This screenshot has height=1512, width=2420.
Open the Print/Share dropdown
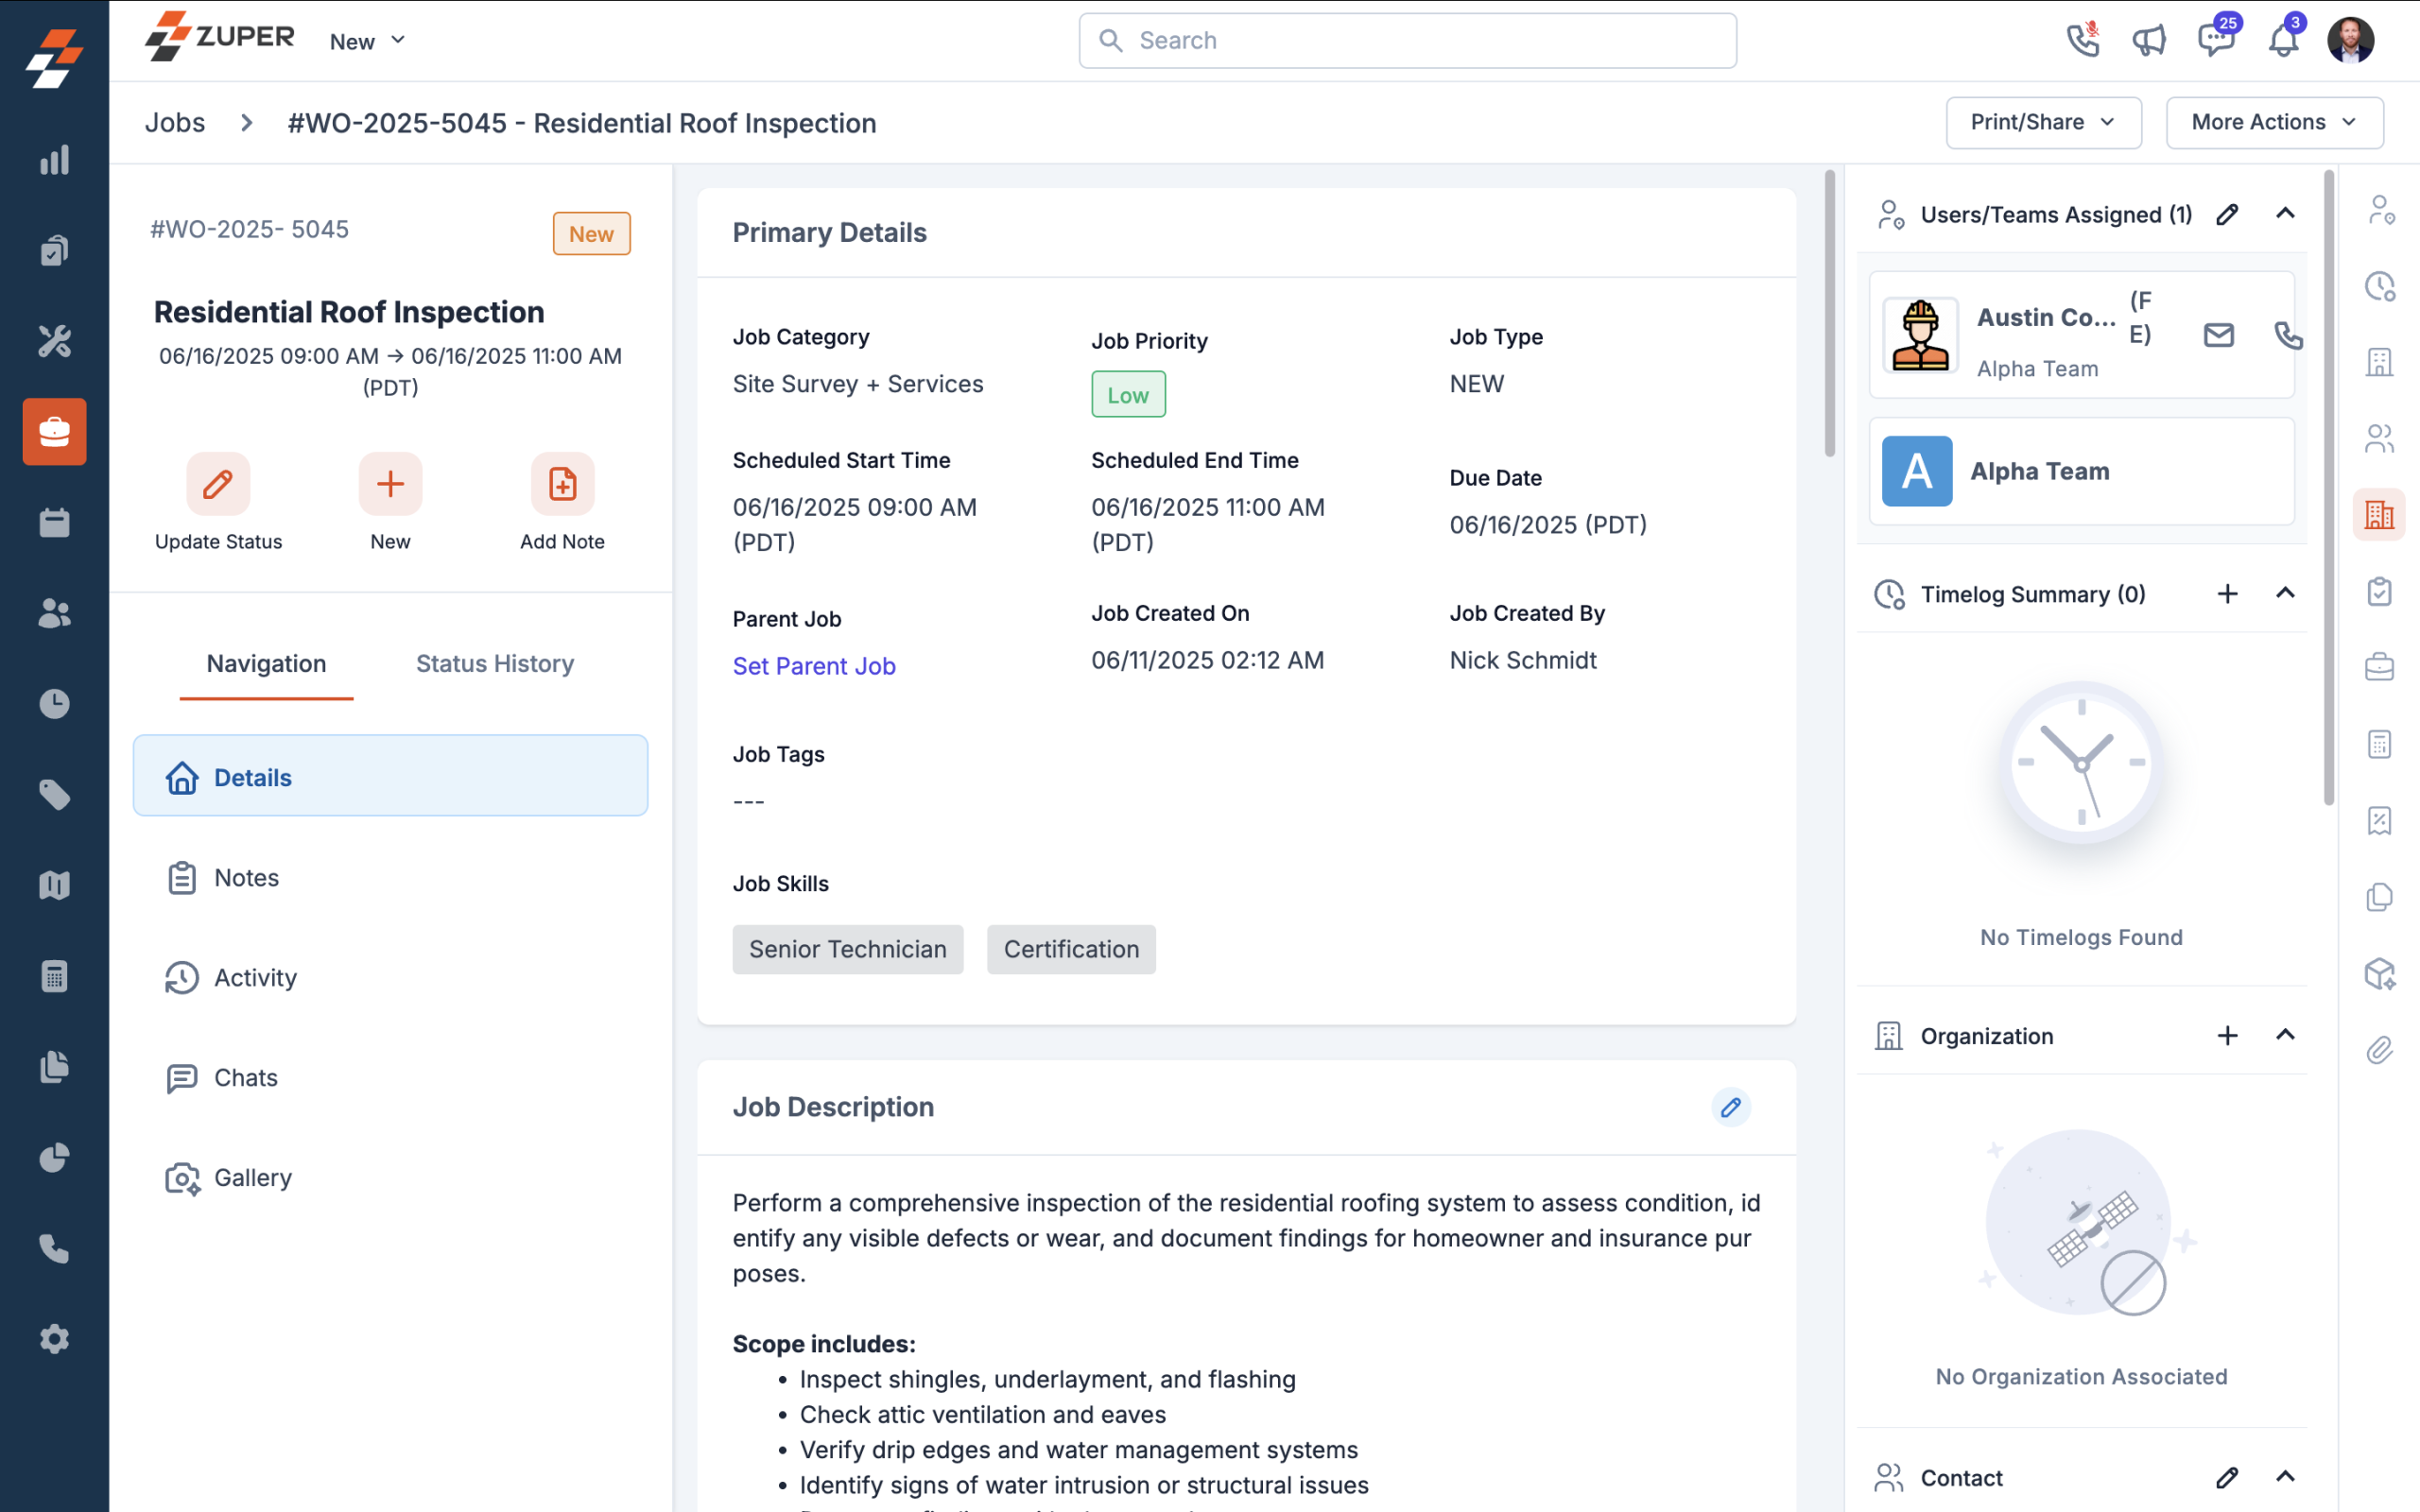coord(2043,122)
